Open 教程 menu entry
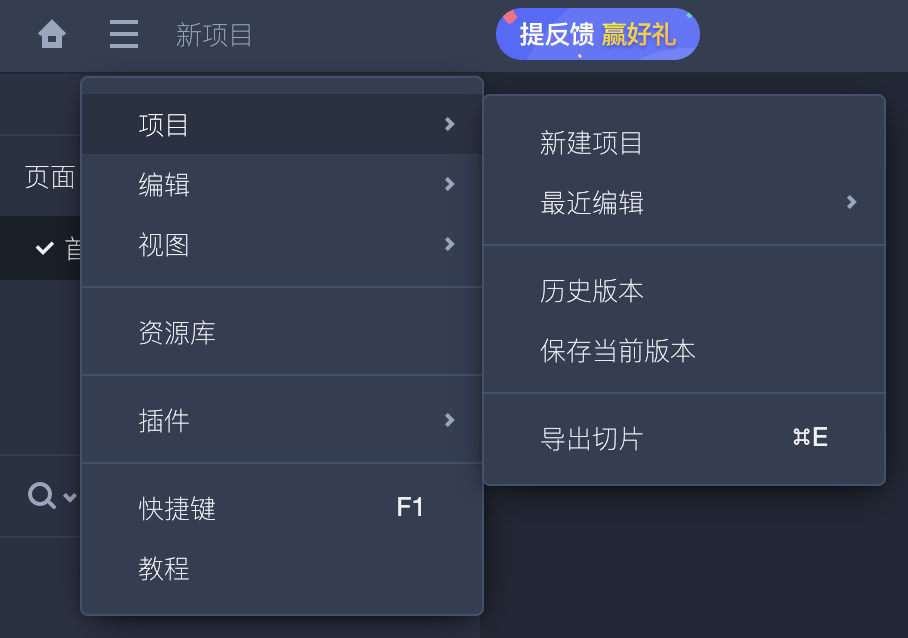The image size is (908, 638). 282,569
